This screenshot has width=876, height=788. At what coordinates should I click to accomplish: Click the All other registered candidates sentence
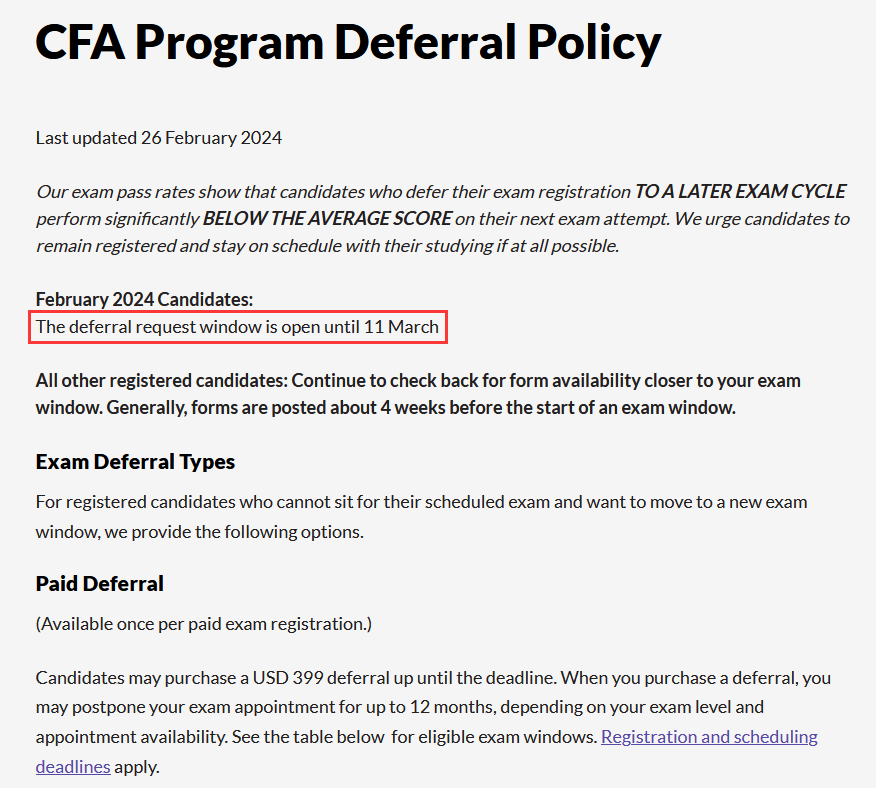(418, 394)
